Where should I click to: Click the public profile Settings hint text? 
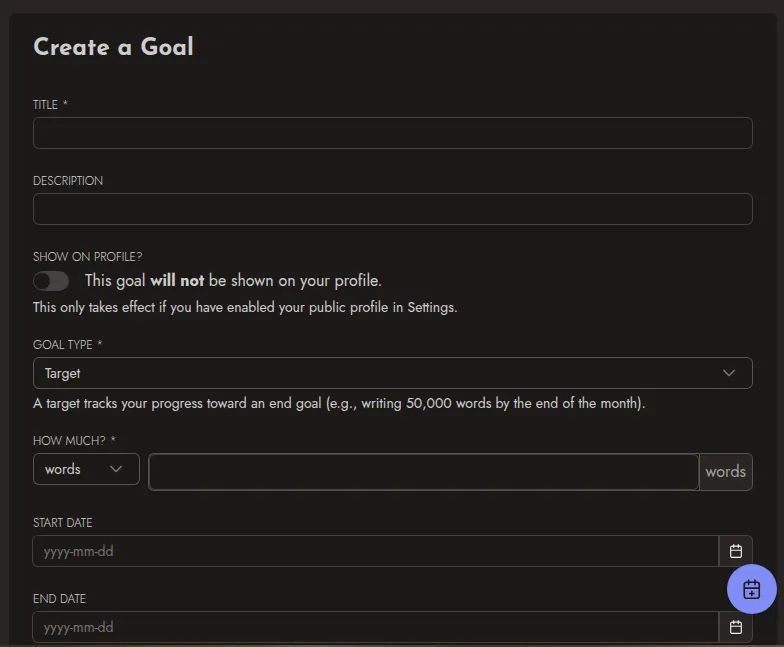pyautogui.click(x=245, y=307)
